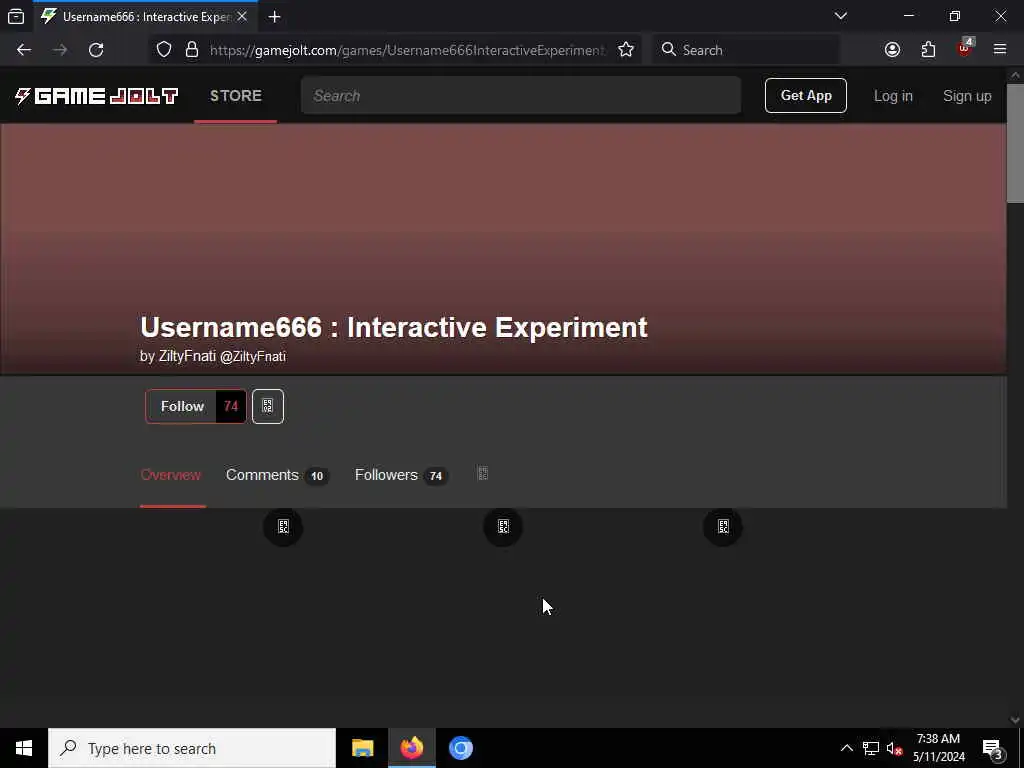1024x768 pixels.
Task: Open the Firefox hamburger menu
Action: [1000, 49]
